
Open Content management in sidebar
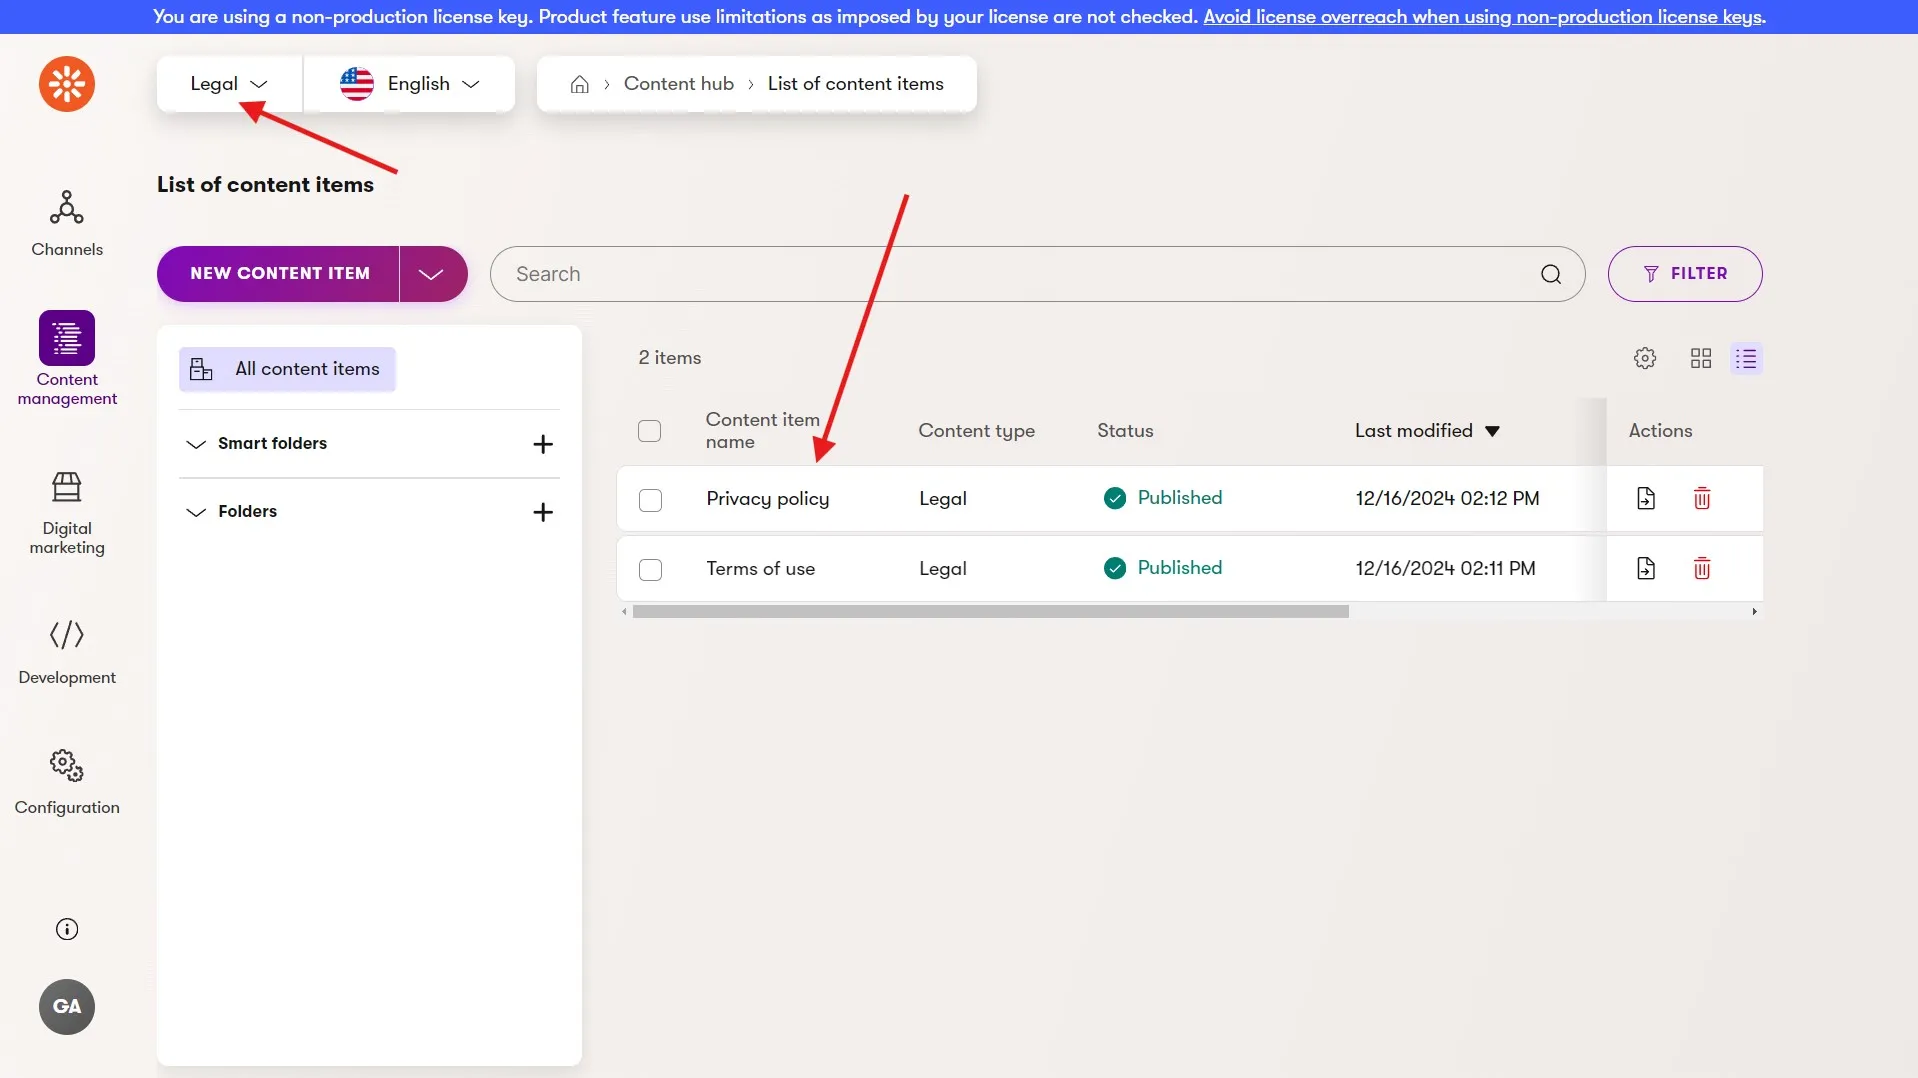pyautogui.click(x=67, y=359)
